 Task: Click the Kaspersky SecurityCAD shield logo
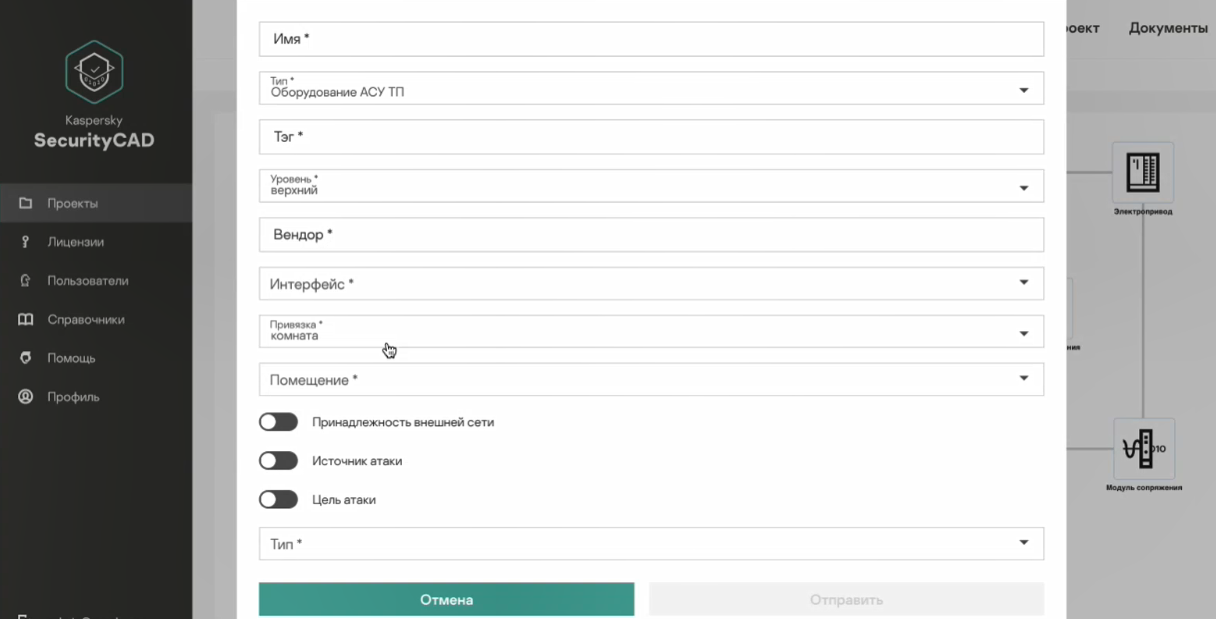(94, 72)
